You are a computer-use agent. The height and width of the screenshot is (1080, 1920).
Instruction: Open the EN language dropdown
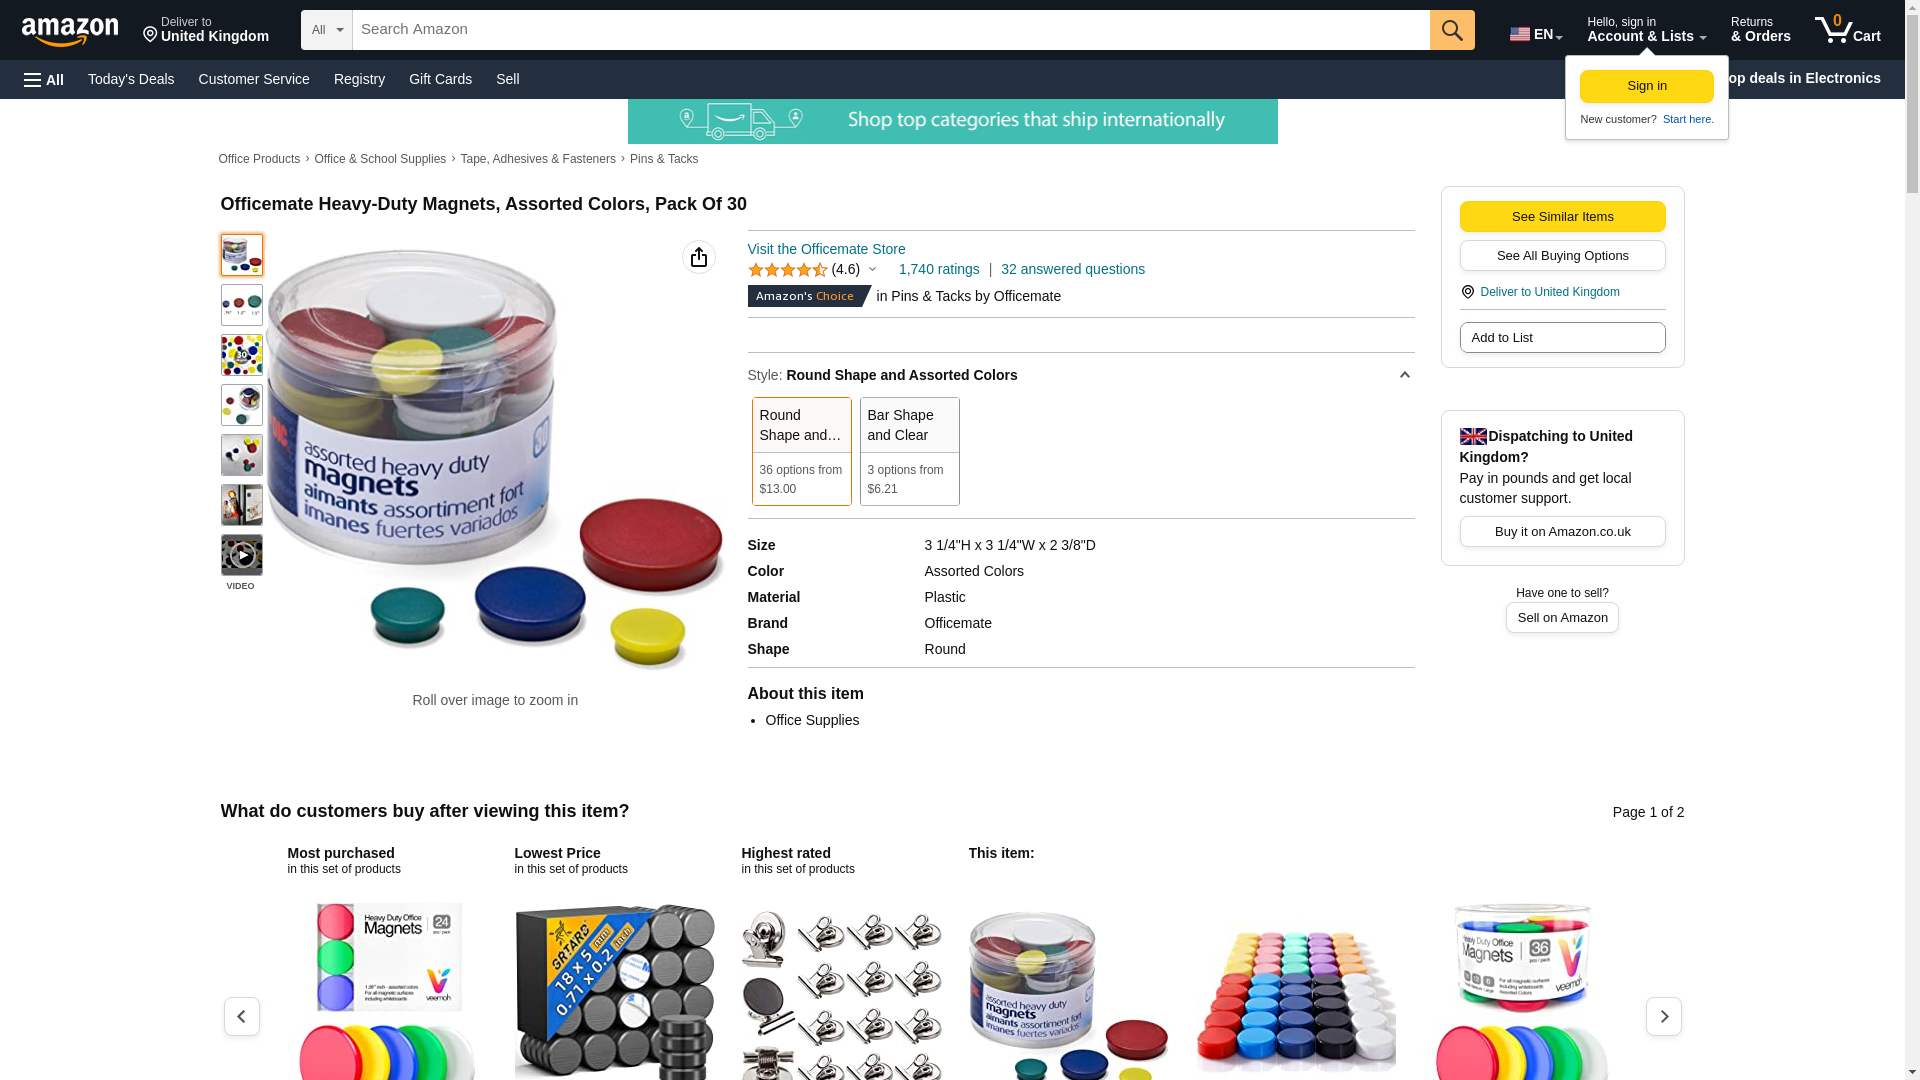1535,33
